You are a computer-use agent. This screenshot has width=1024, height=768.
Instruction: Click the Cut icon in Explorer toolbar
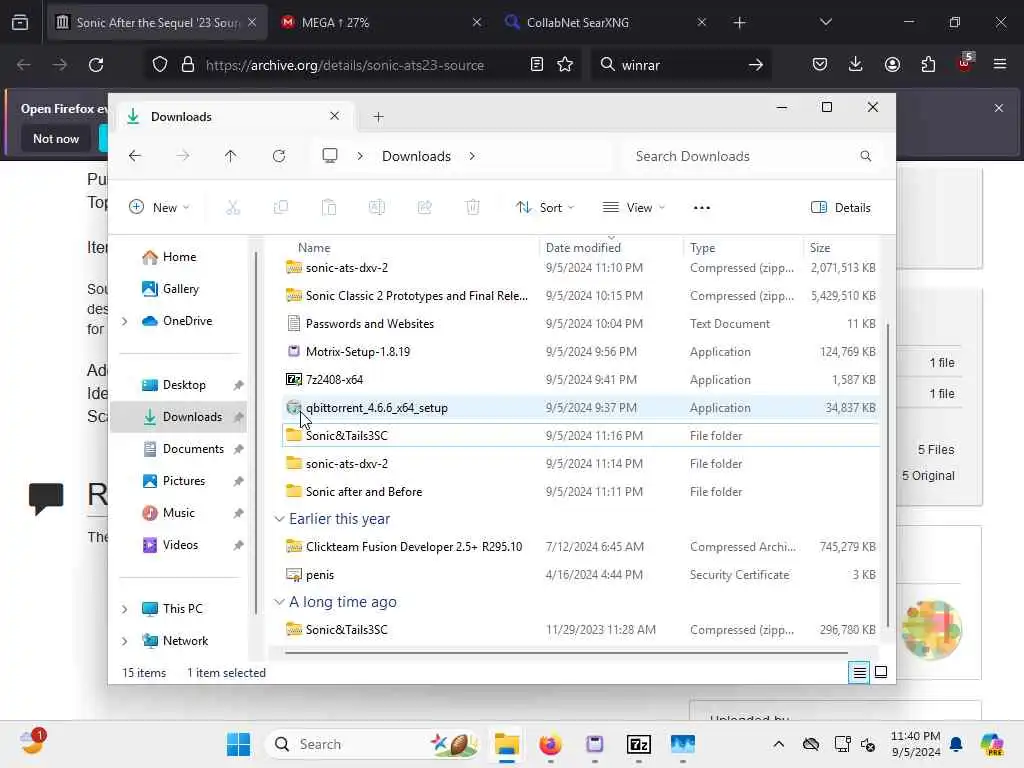point(232,208)
